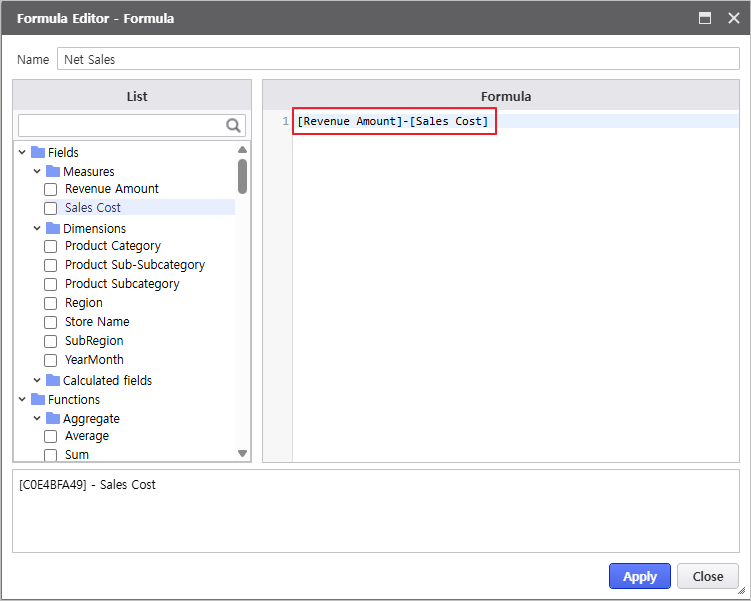This screenshot has height=601, width=751.
Task: Click the List panel scrollbar down arrow
Action: click(x=242, y=453)
